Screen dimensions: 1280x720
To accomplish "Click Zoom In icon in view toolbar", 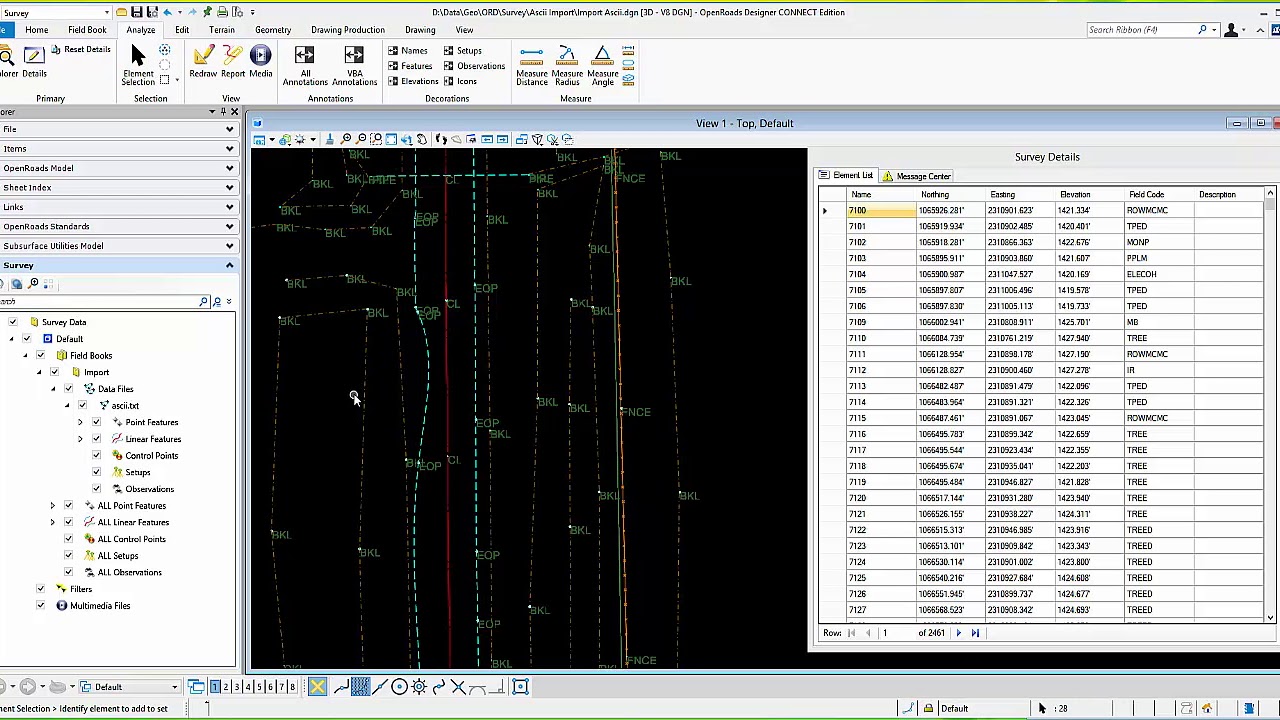I will tap(347, 139).
